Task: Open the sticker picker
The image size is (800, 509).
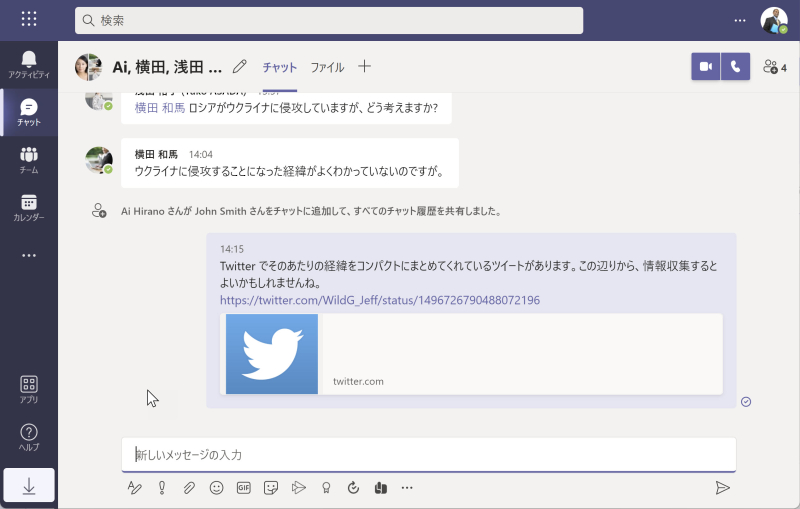Action: (271, 488)
